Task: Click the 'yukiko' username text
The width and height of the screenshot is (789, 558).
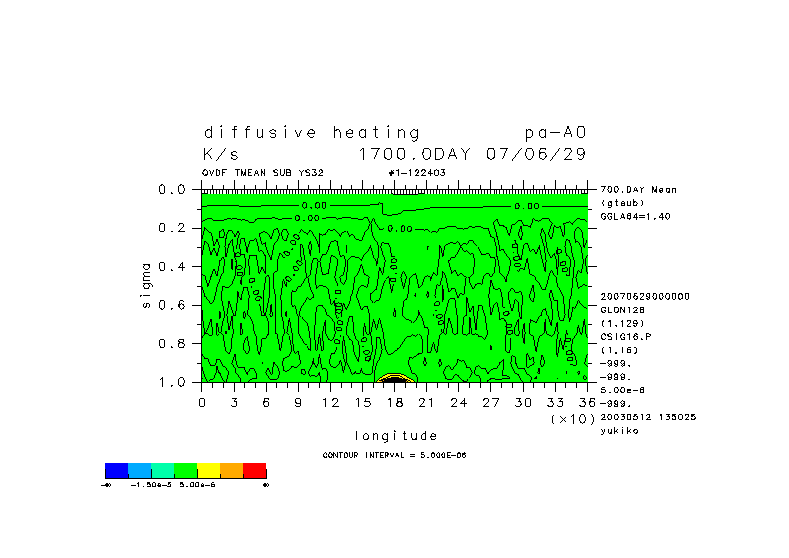Action: pyautogui.click(x=620, y=431)
